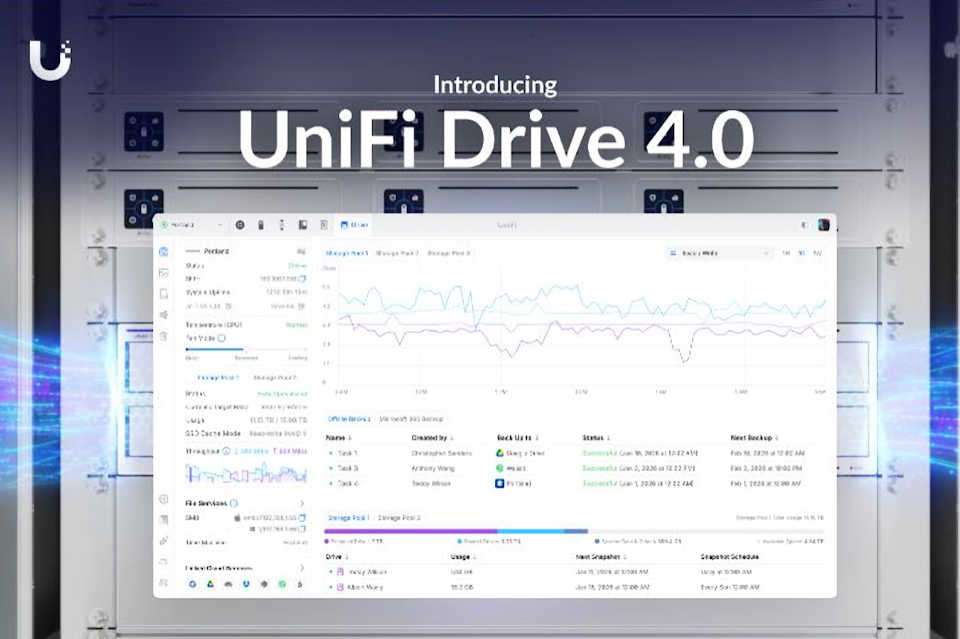Screen dimensions: 960x639
Task: Sort backup tasks by Name column
Action: [x=339, y=438]
